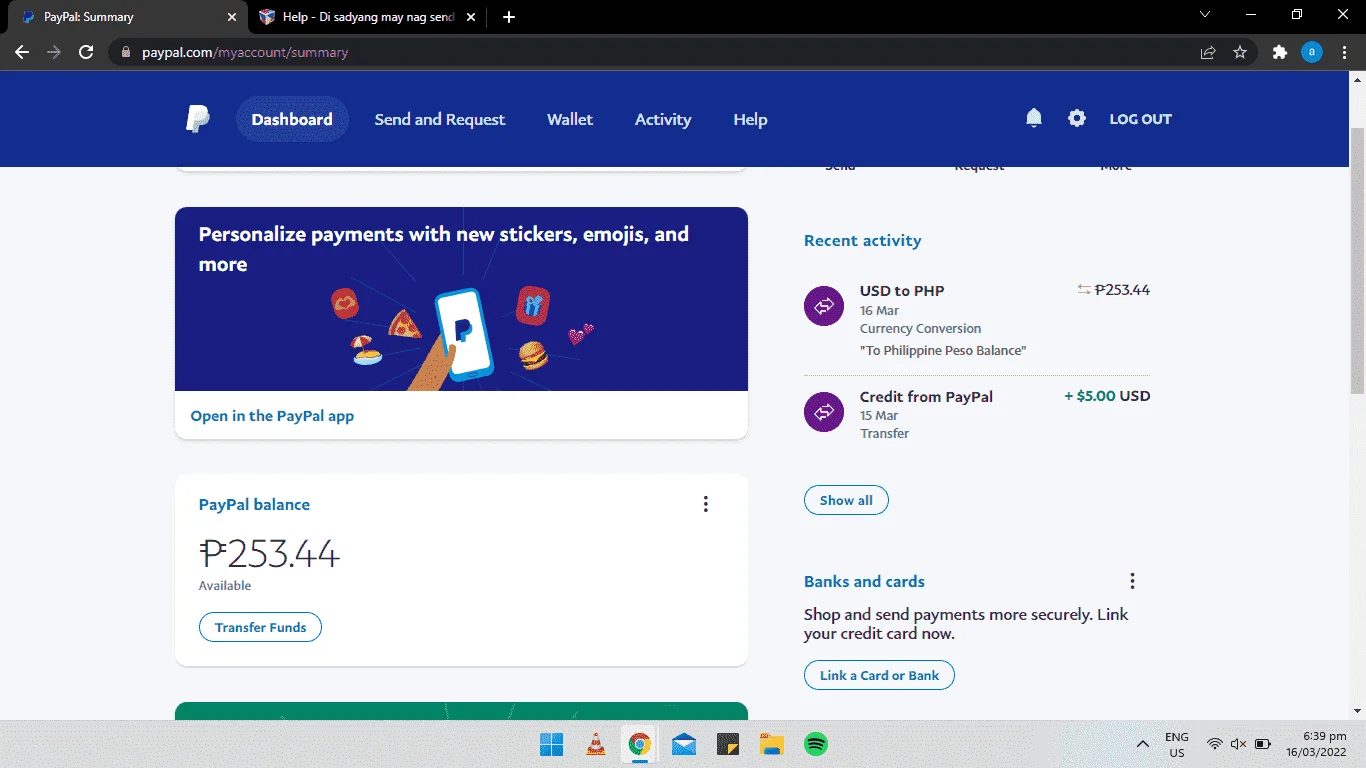Click the stickers and emojis promo banner

[461, 299]
